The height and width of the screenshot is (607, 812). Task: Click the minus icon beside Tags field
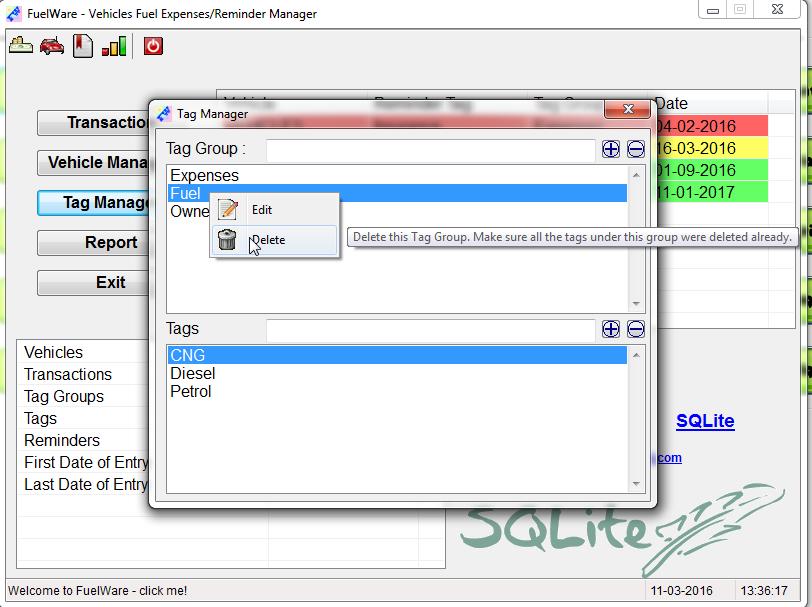[x=636, y=329]
